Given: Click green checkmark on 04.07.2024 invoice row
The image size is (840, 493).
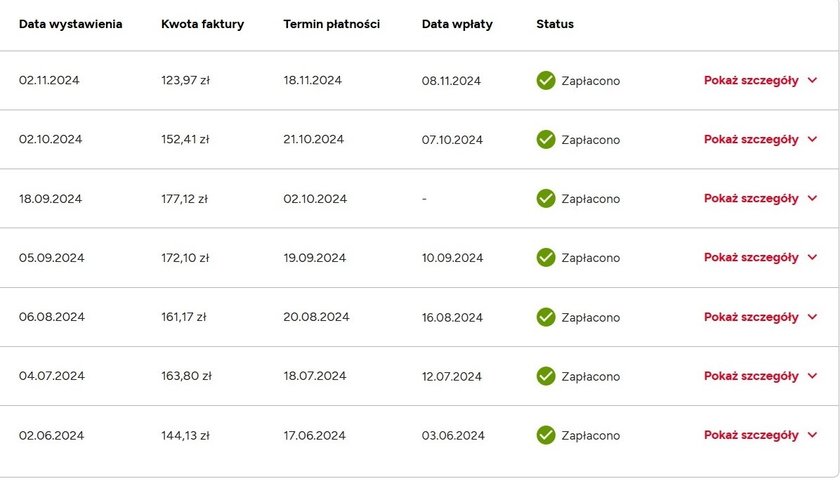Looking at the screenshot, I should (x=546, y=376).
